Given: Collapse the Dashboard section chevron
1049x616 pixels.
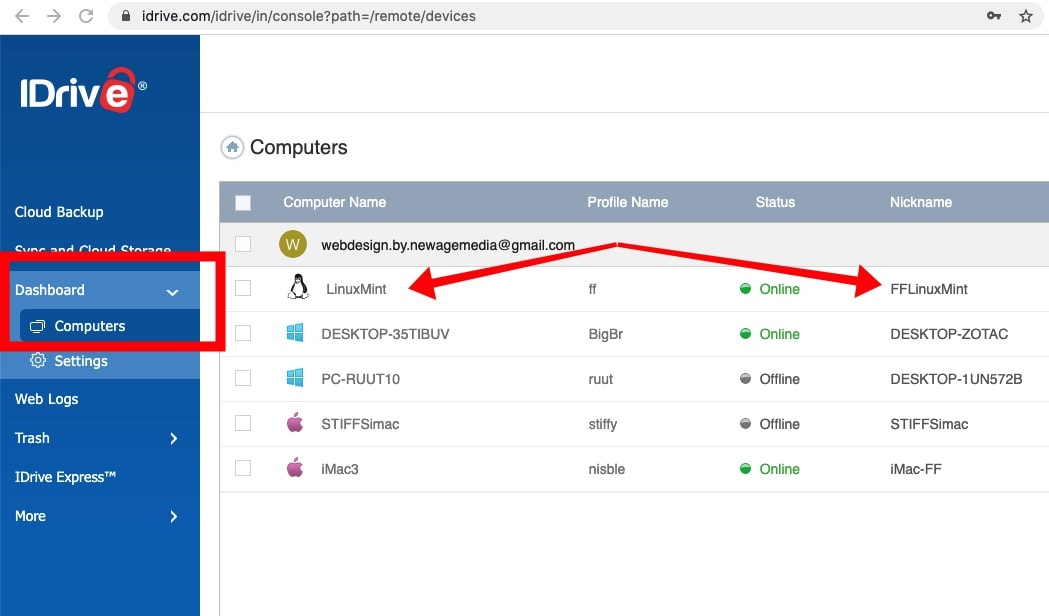Looking at the screenshot, I should pos(172,291).
